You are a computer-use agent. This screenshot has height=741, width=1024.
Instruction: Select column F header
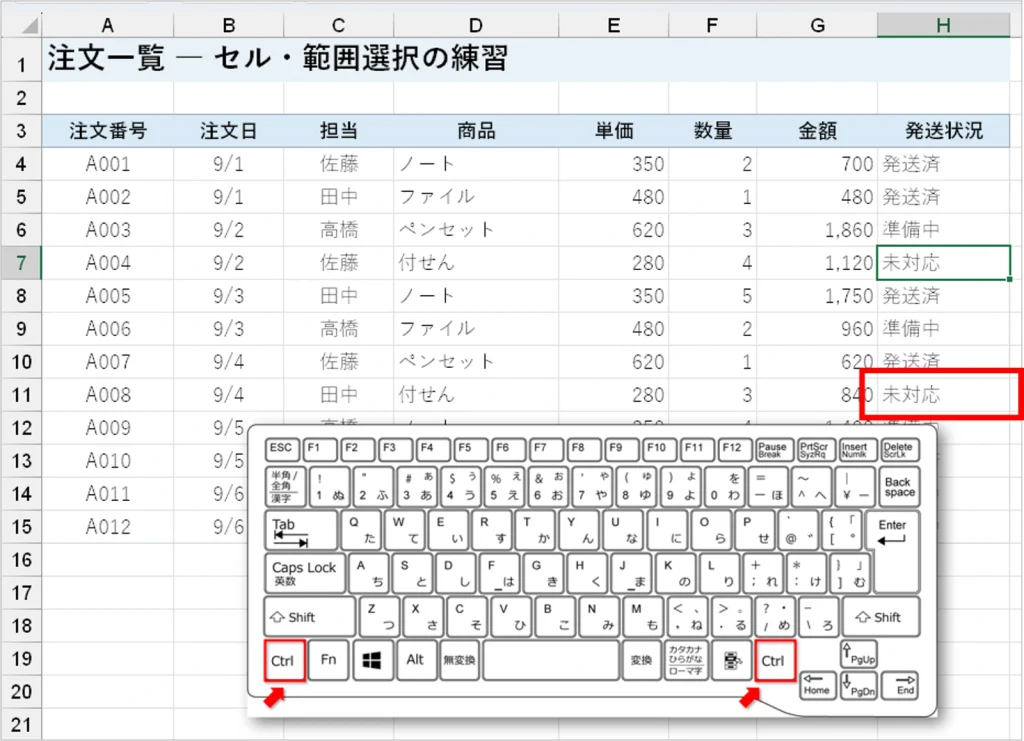click(x=712, y=25)
